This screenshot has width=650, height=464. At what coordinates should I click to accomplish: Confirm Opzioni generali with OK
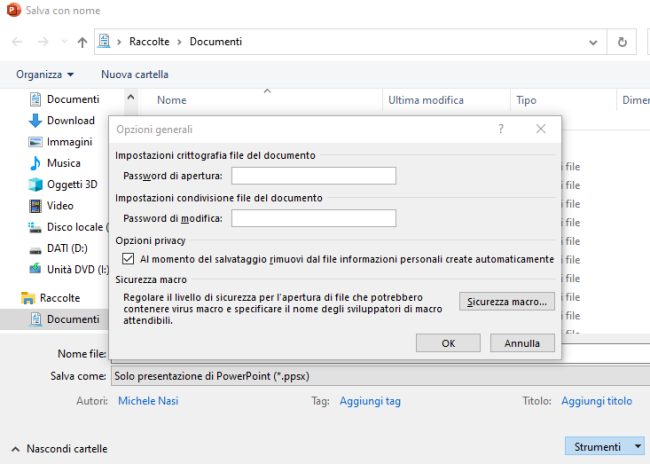point(448,343)
